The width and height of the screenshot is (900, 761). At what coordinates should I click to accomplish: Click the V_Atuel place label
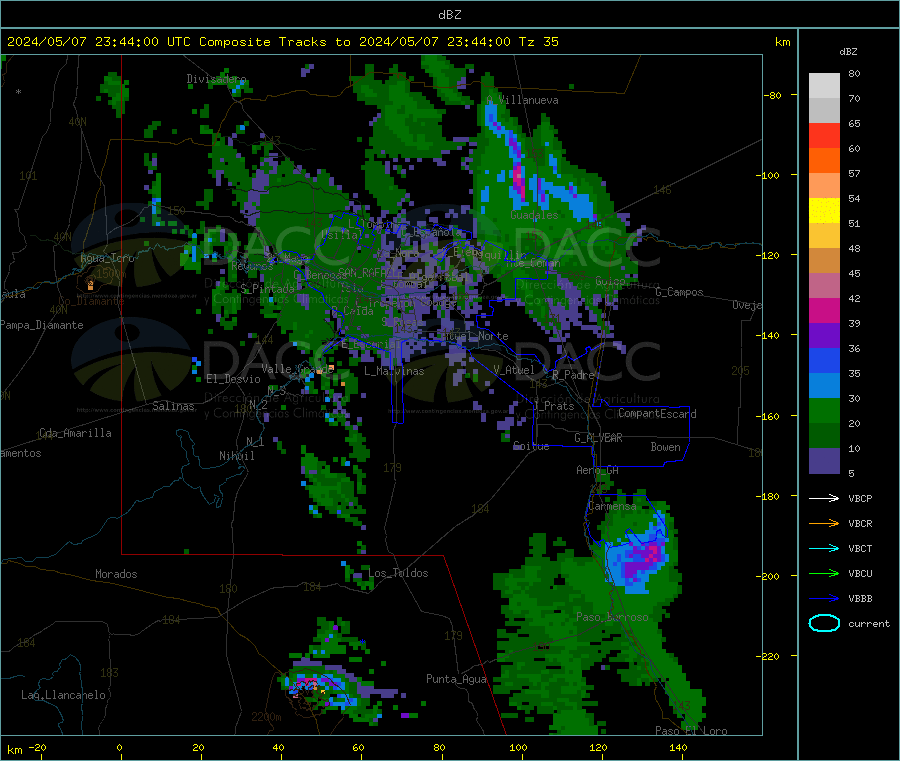(514, 370)
